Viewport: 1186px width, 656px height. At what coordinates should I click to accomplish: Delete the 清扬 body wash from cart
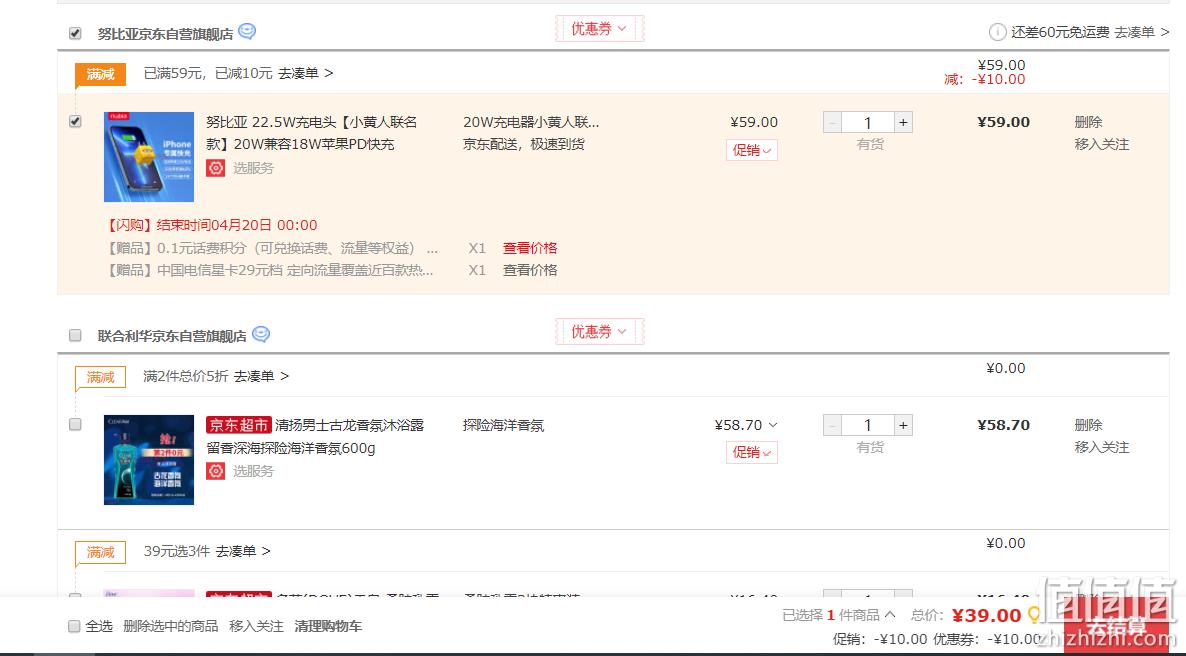[1088, 425]
